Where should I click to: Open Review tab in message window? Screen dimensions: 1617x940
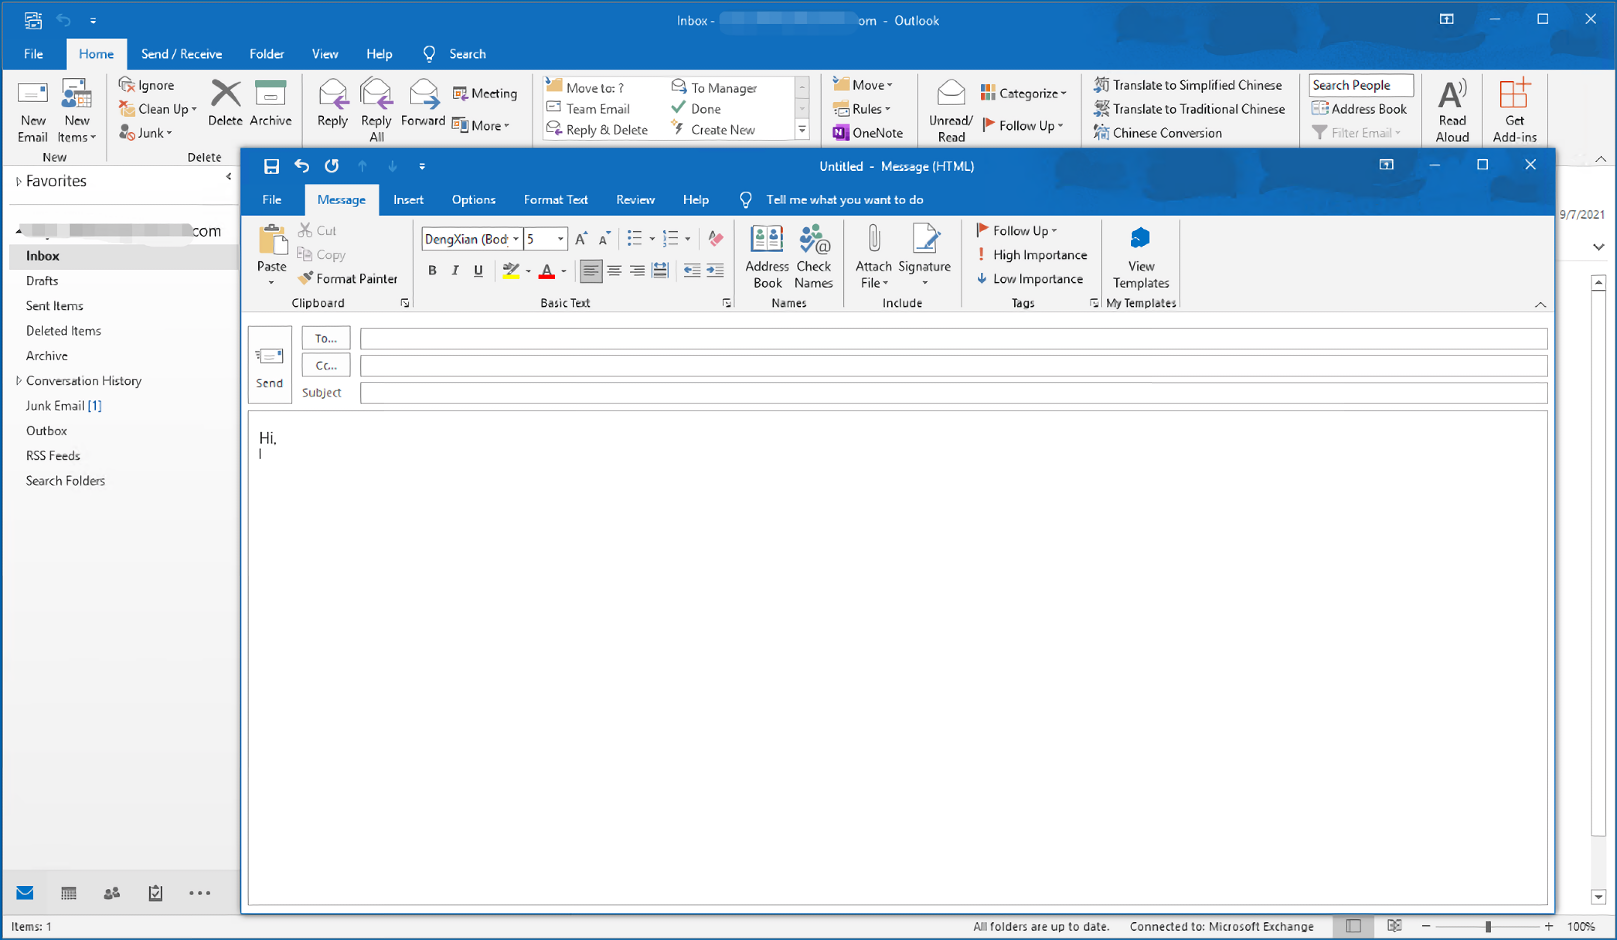click(635, 200)
